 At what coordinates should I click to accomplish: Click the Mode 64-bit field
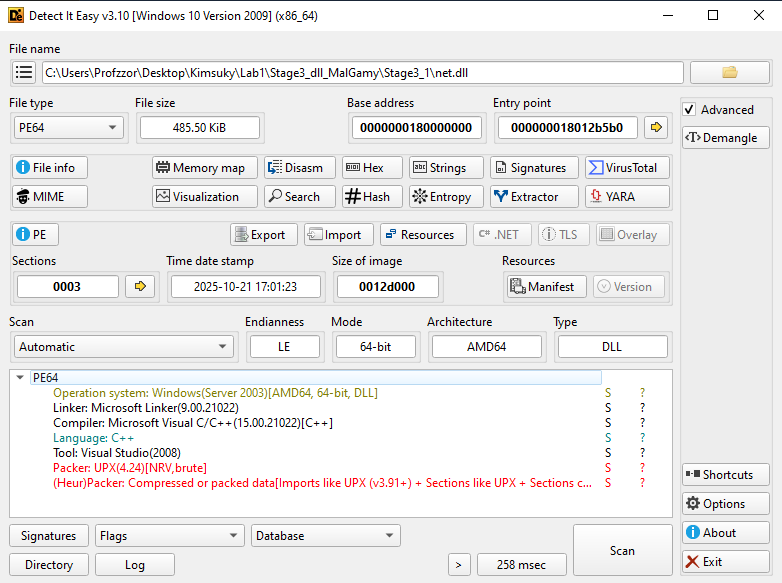pos(376,347)
